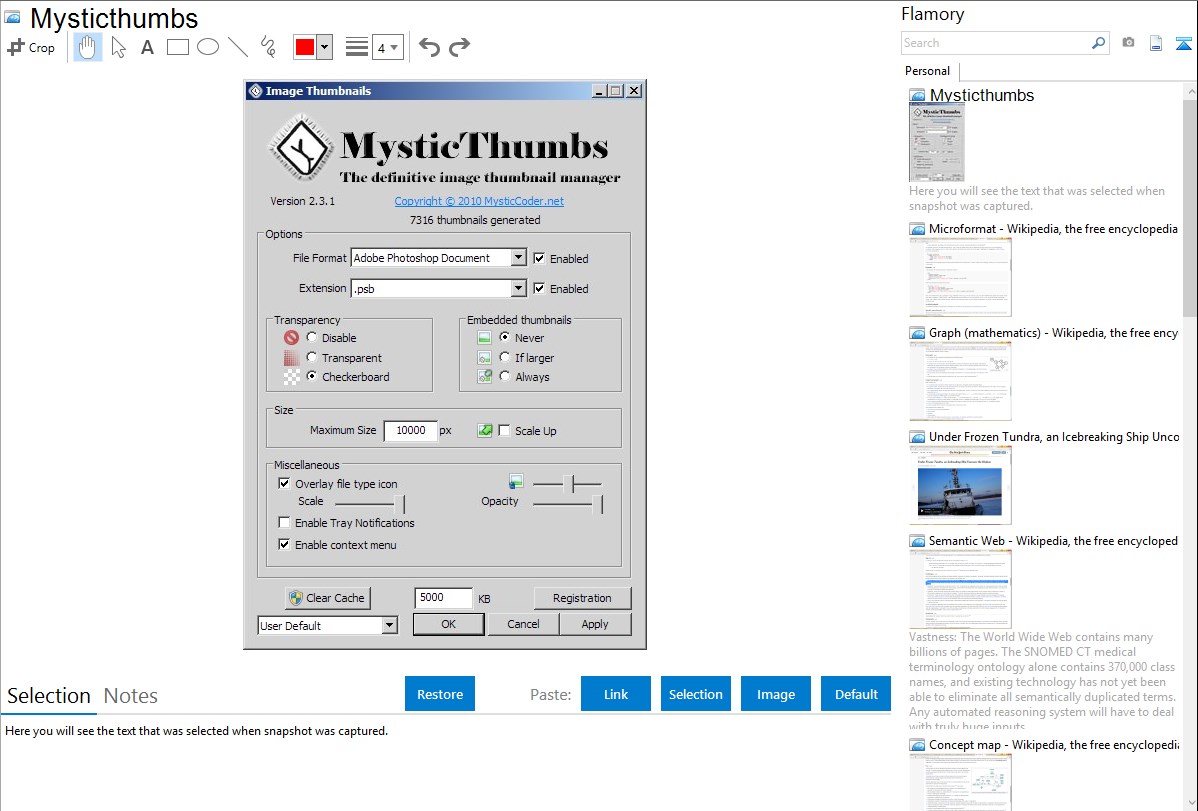Click the Image Thumbnails title bar icon
The height and width of the screenshot is (811, 1198).
(x=256, y=91)
